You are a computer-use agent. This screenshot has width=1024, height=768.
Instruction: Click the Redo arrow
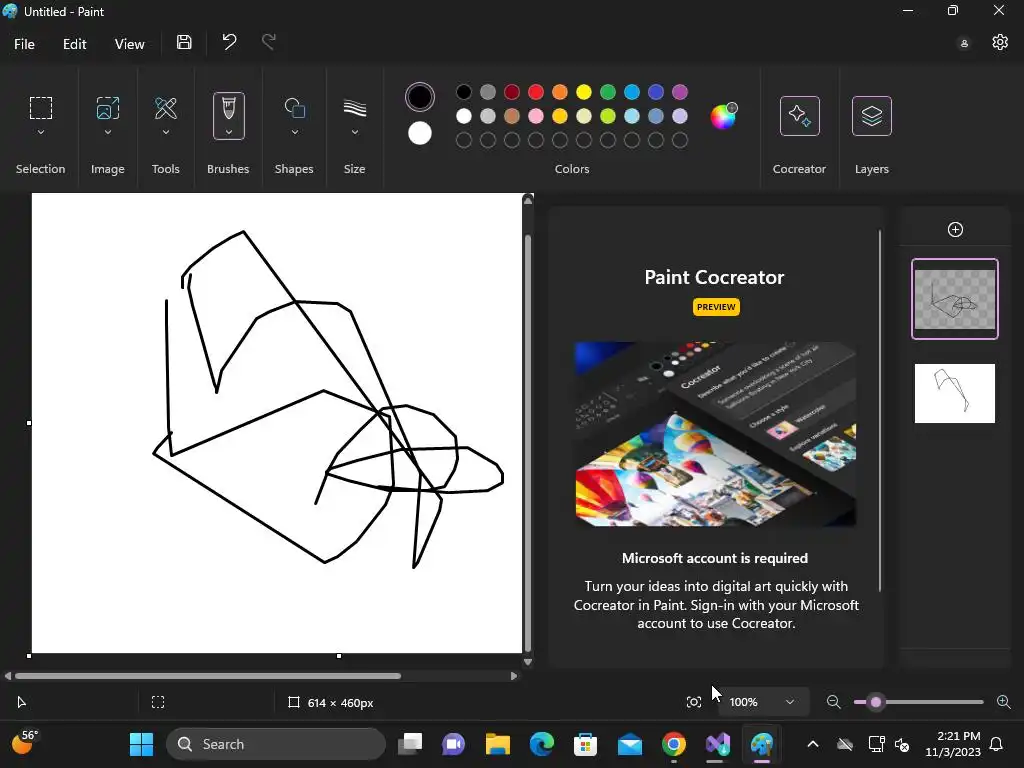(269, 42)
